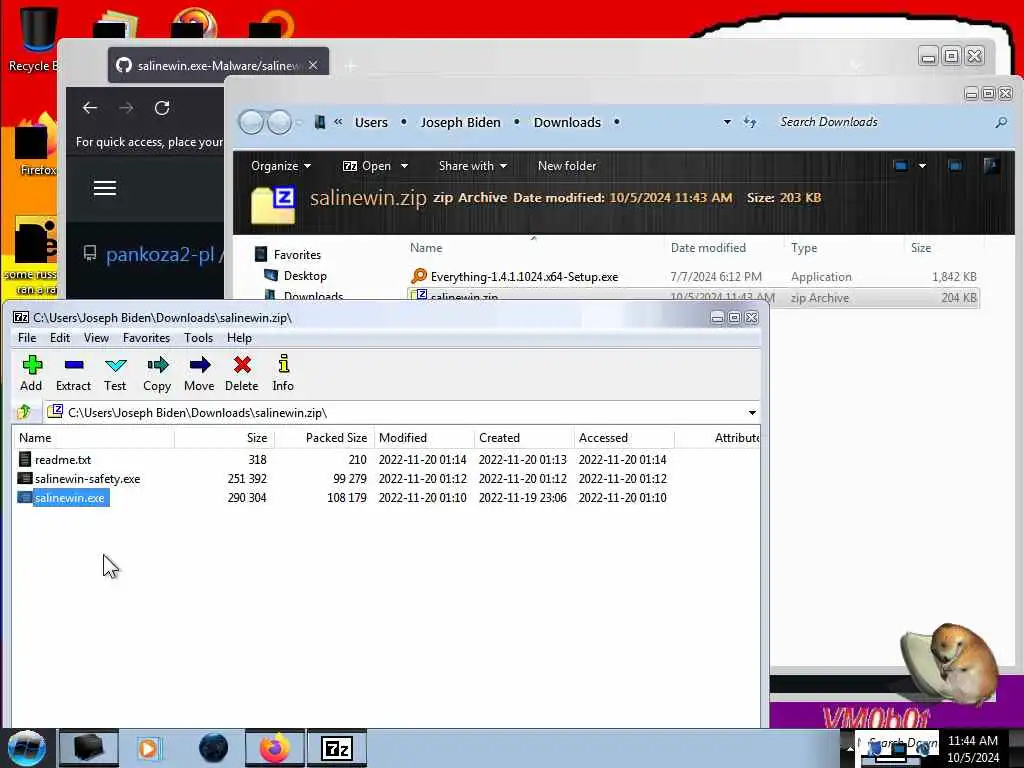
Task: Click the Copy toolbar icon in 7-Zip
Action: coord(157,373)
